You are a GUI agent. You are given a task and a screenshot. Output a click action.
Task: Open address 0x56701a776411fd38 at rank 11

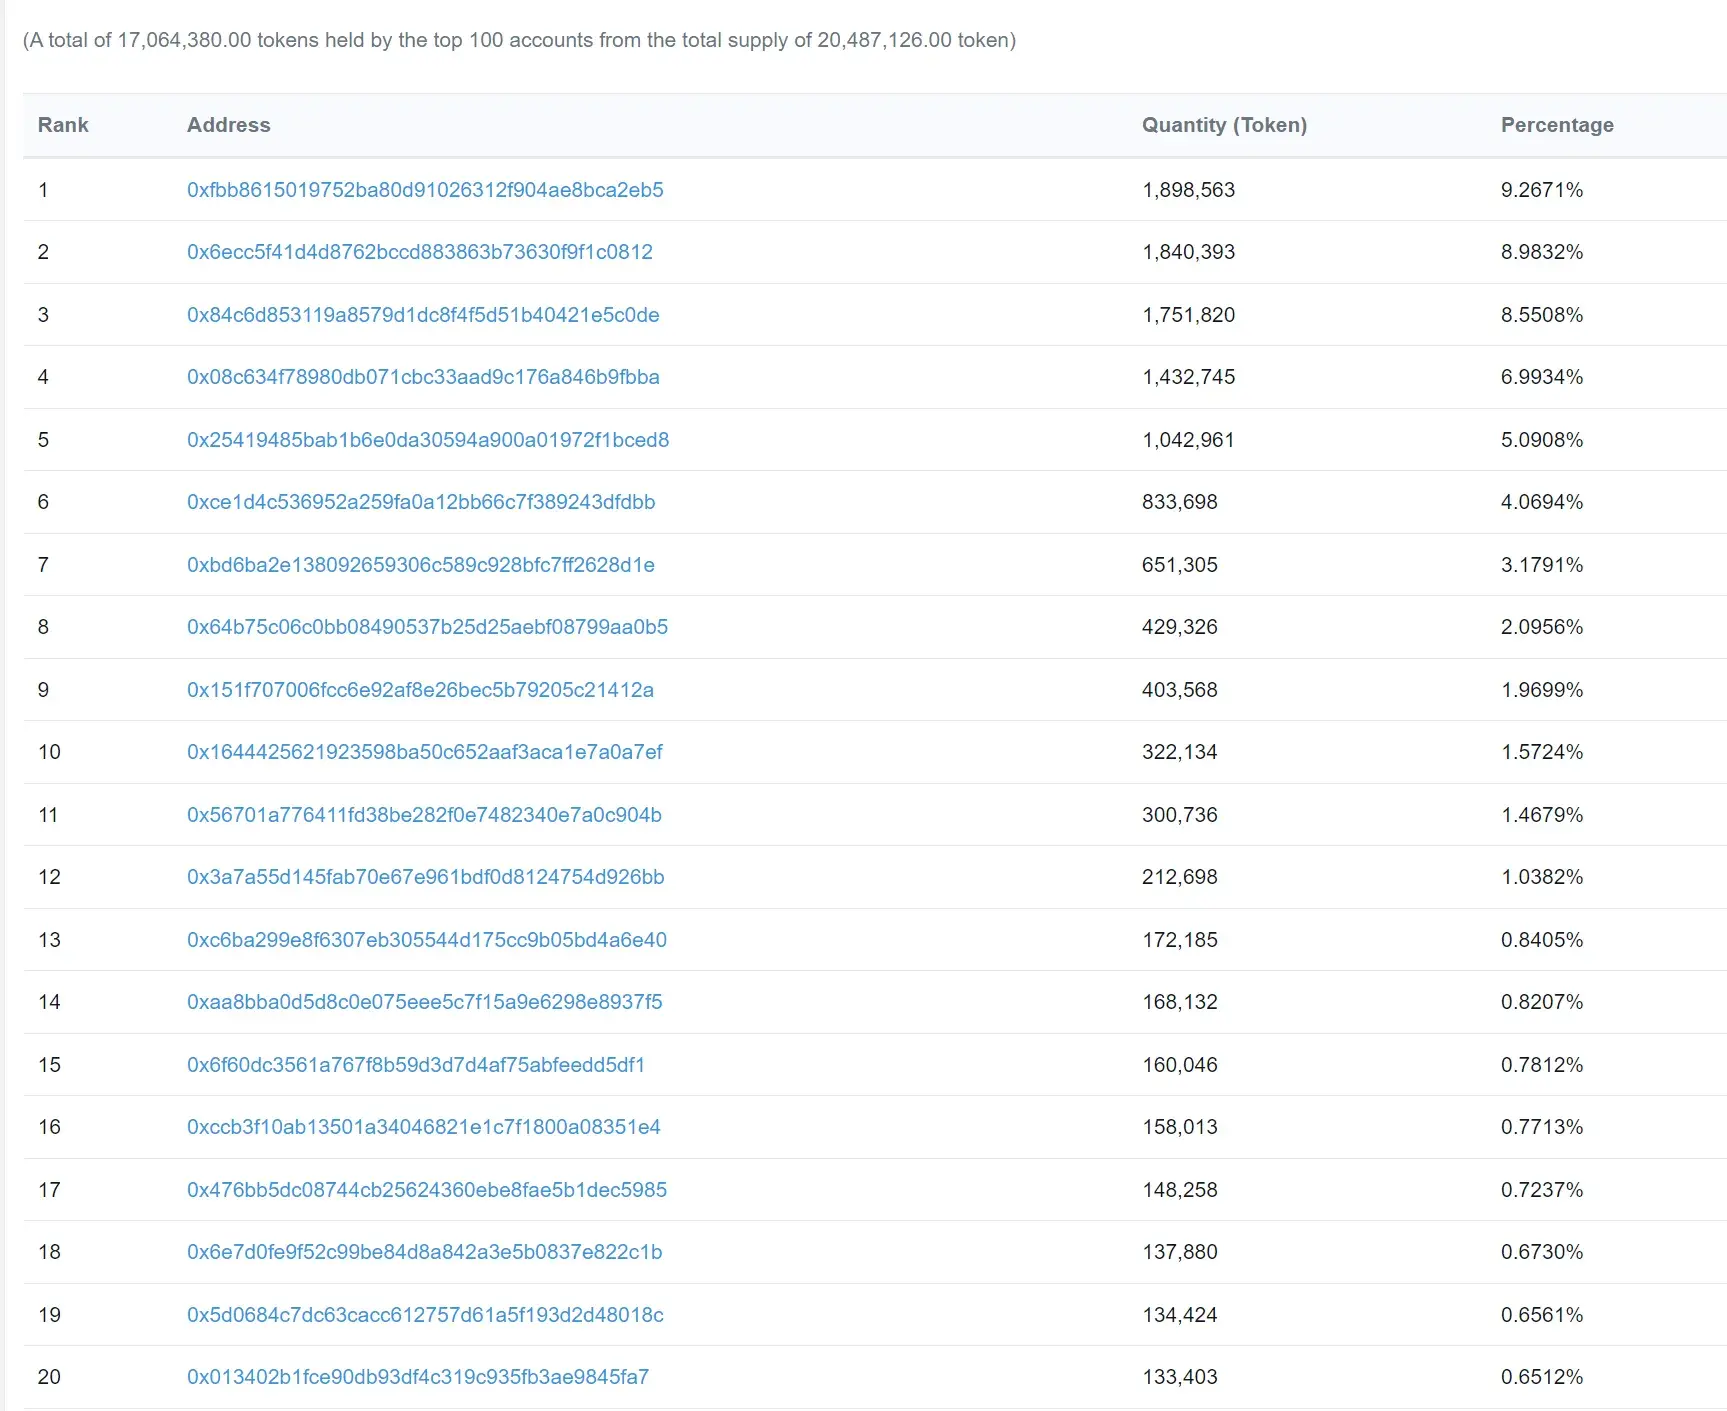click(x=424, y=815)
